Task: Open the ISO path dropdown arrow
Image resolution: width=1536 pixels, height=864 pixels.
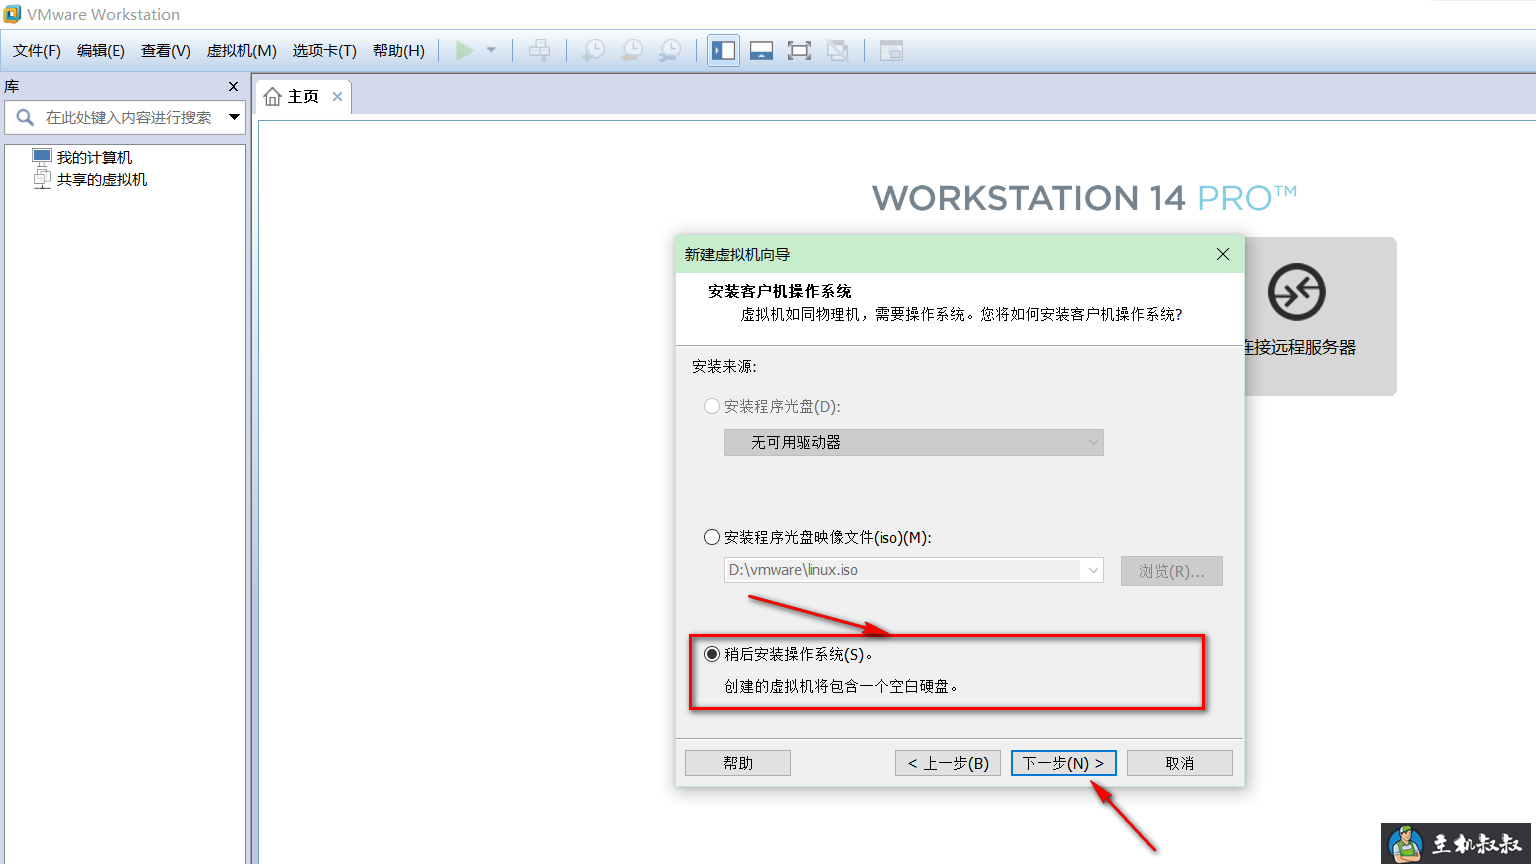Action: (1093, 570)
